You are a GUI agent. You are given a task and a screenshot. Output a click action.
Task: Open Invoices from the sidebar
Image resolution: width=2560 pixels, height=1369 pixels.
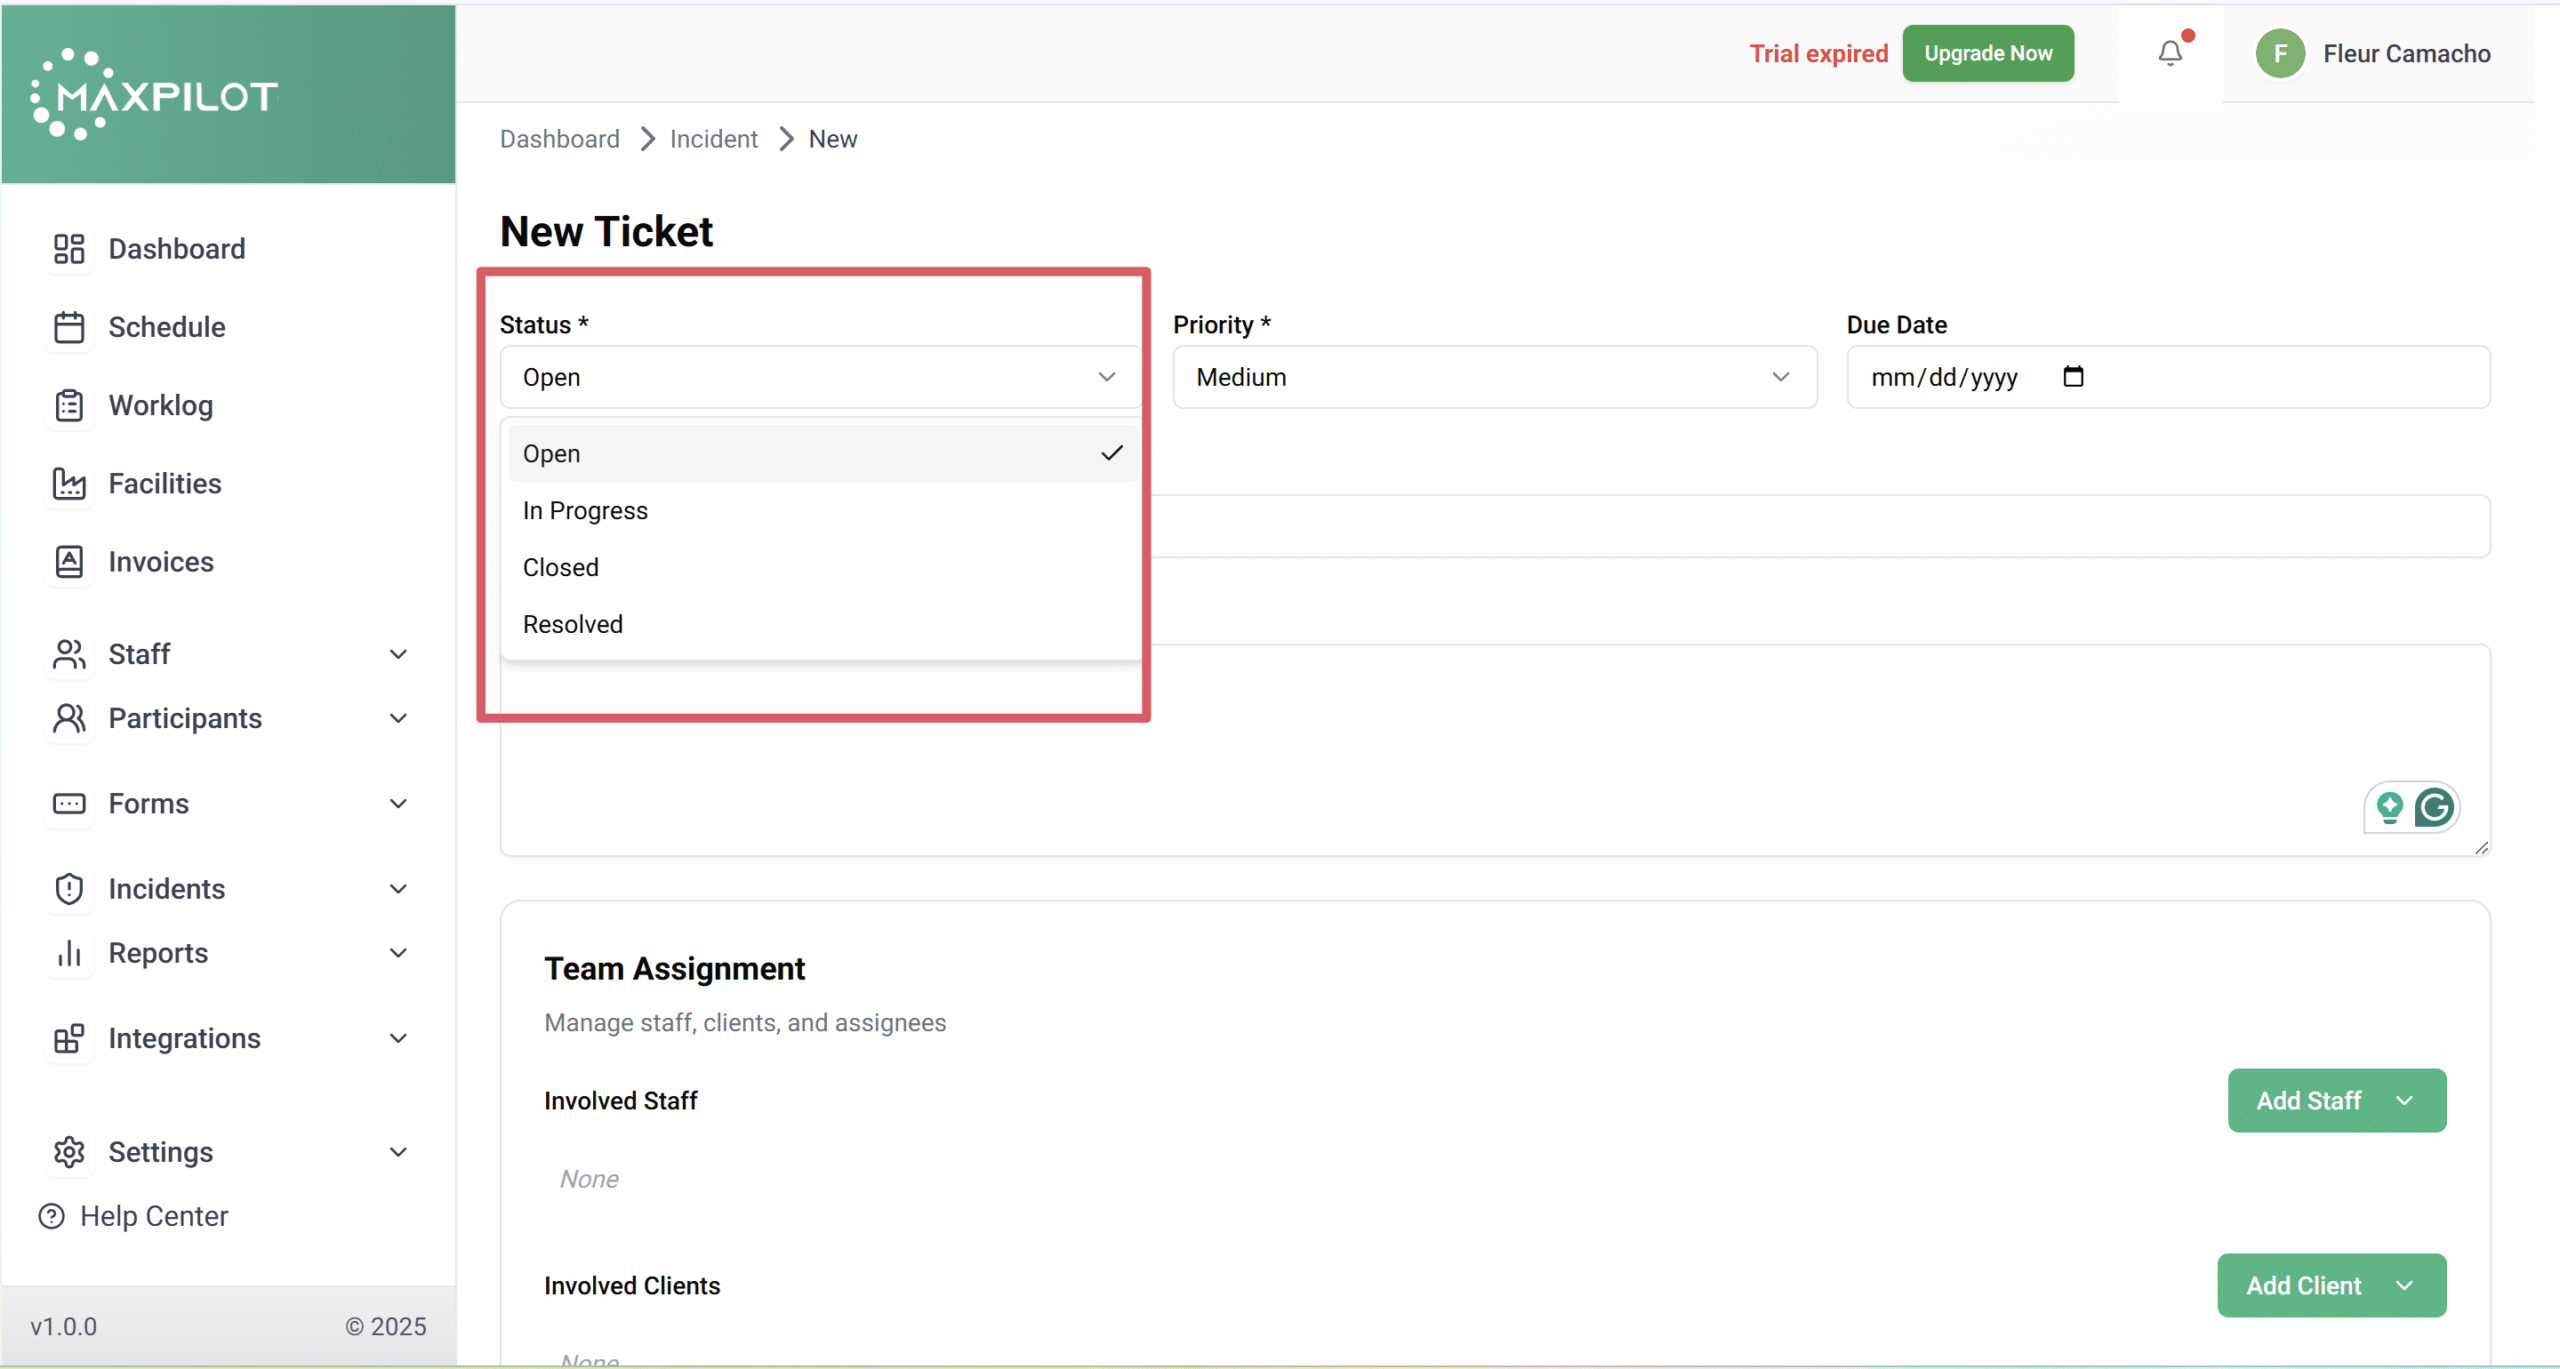click(x=160, y=562)
